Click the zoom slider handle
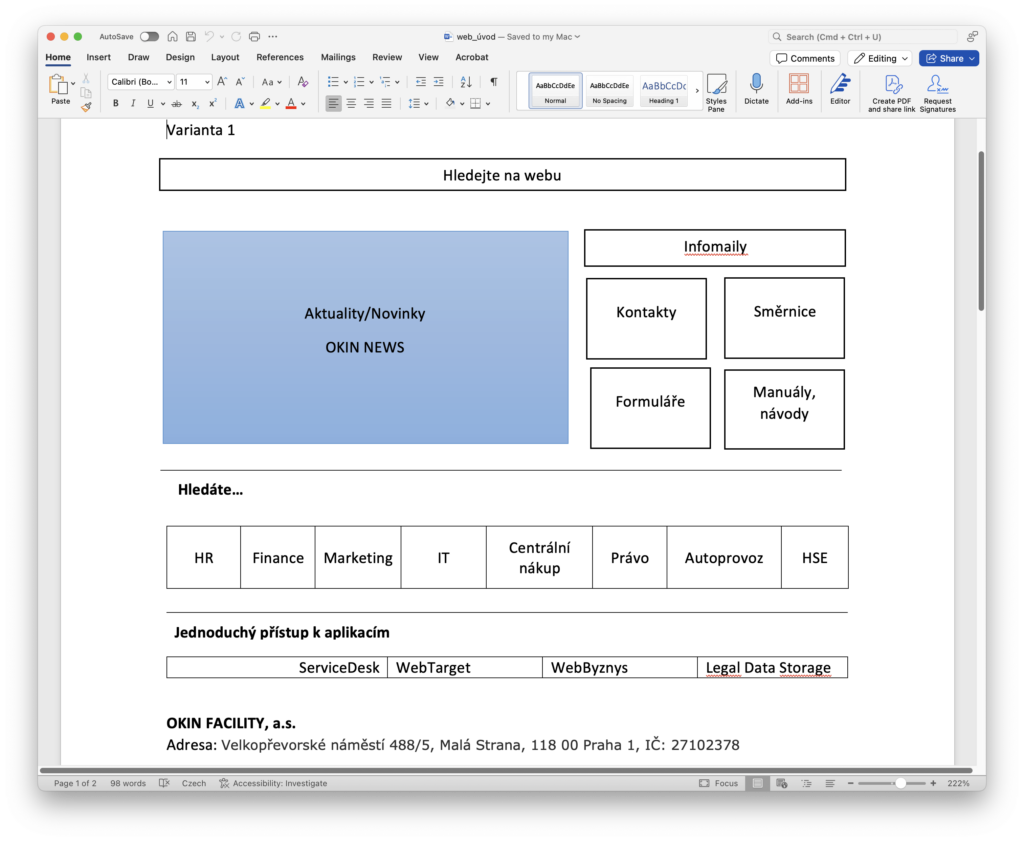The image size is (1024, 841). click(x=901, y=783)
